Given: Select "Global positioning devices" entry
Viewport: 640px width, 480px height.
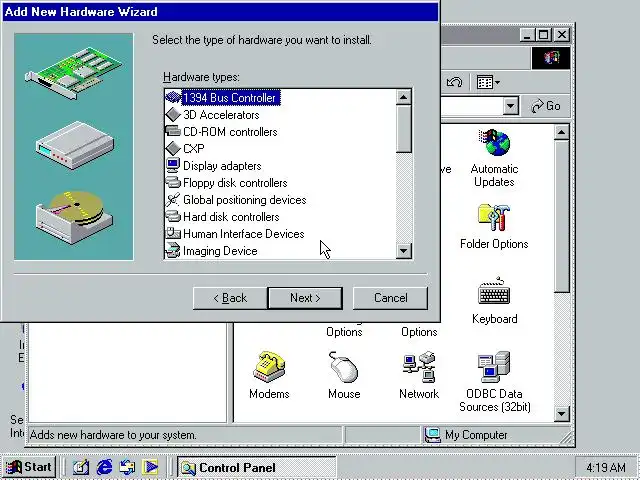Looking at the screenshot, I should pos(244,200).
